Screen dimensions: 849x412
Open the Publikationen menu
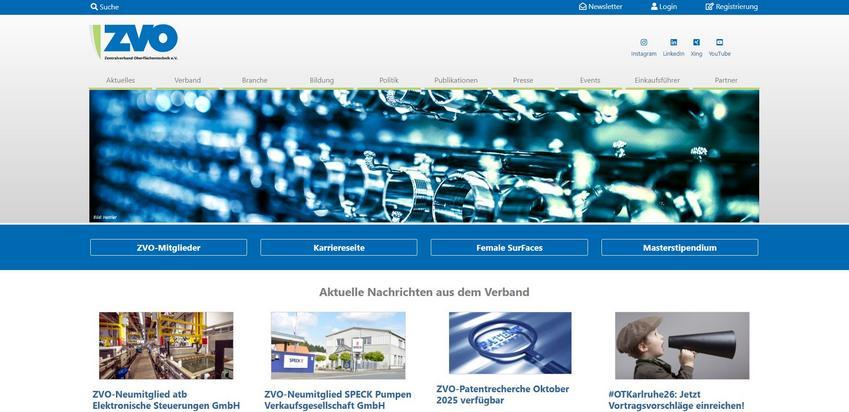[456, 80]
